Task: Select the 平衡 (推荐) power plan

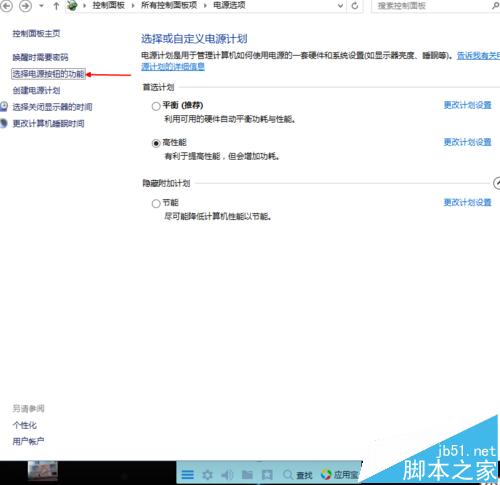Action: (156, 106)
